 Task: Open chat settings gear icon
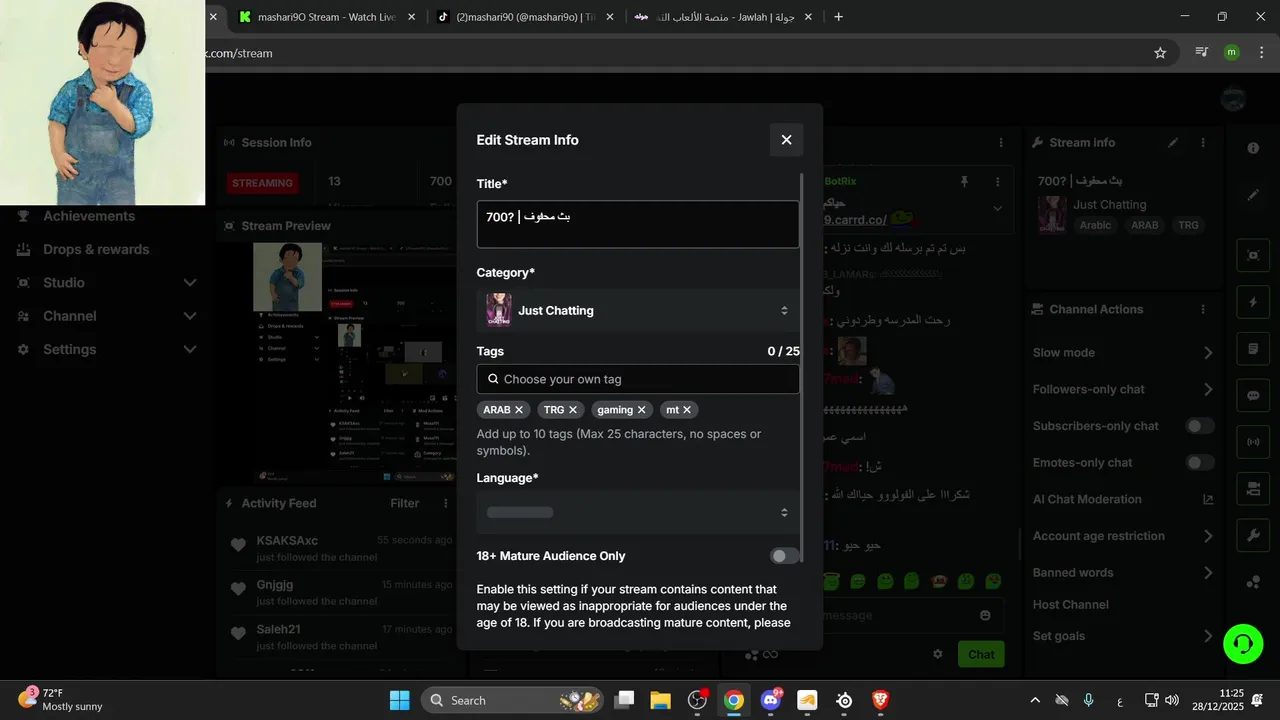[938, 654]
